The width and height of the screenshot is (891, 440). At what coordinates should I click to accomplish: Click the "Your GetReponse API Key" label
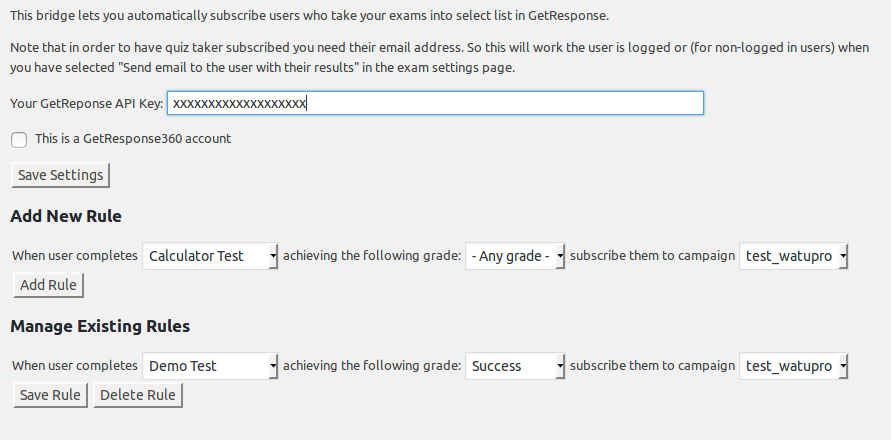point(86,103)
